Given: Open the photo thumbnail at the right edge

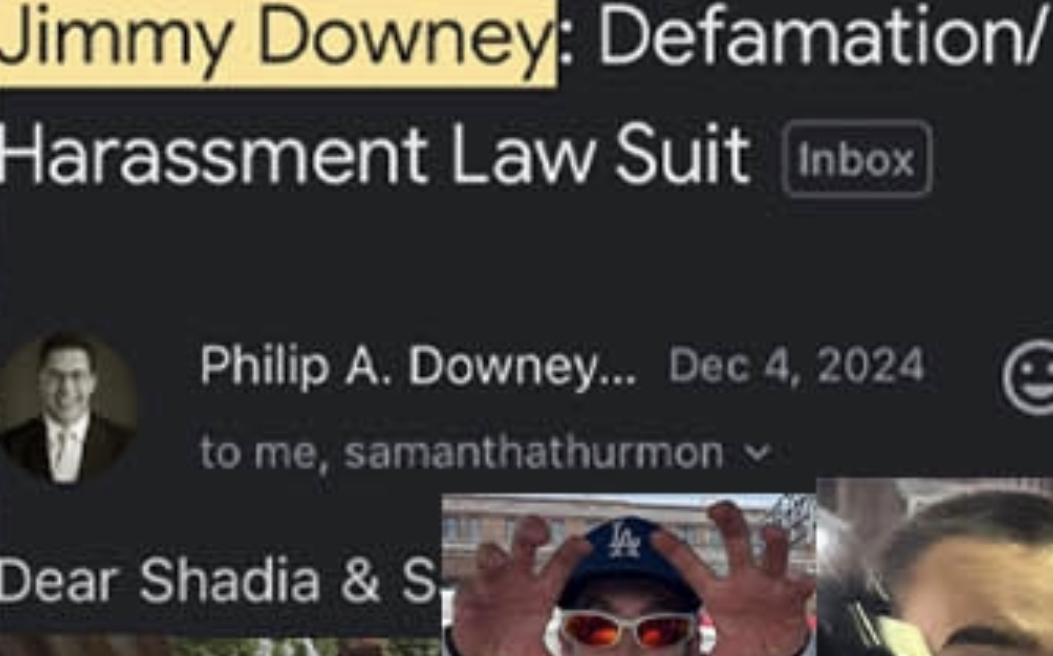Looking at the screenshot, I should (x=935, y=567).
